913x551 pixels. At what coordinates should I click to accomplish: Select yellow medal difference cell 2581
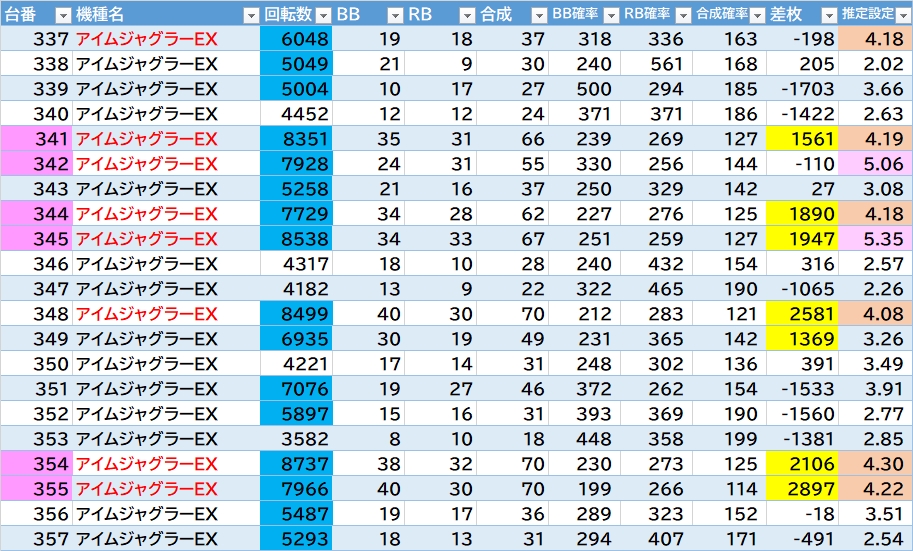[x=802, y=314]
